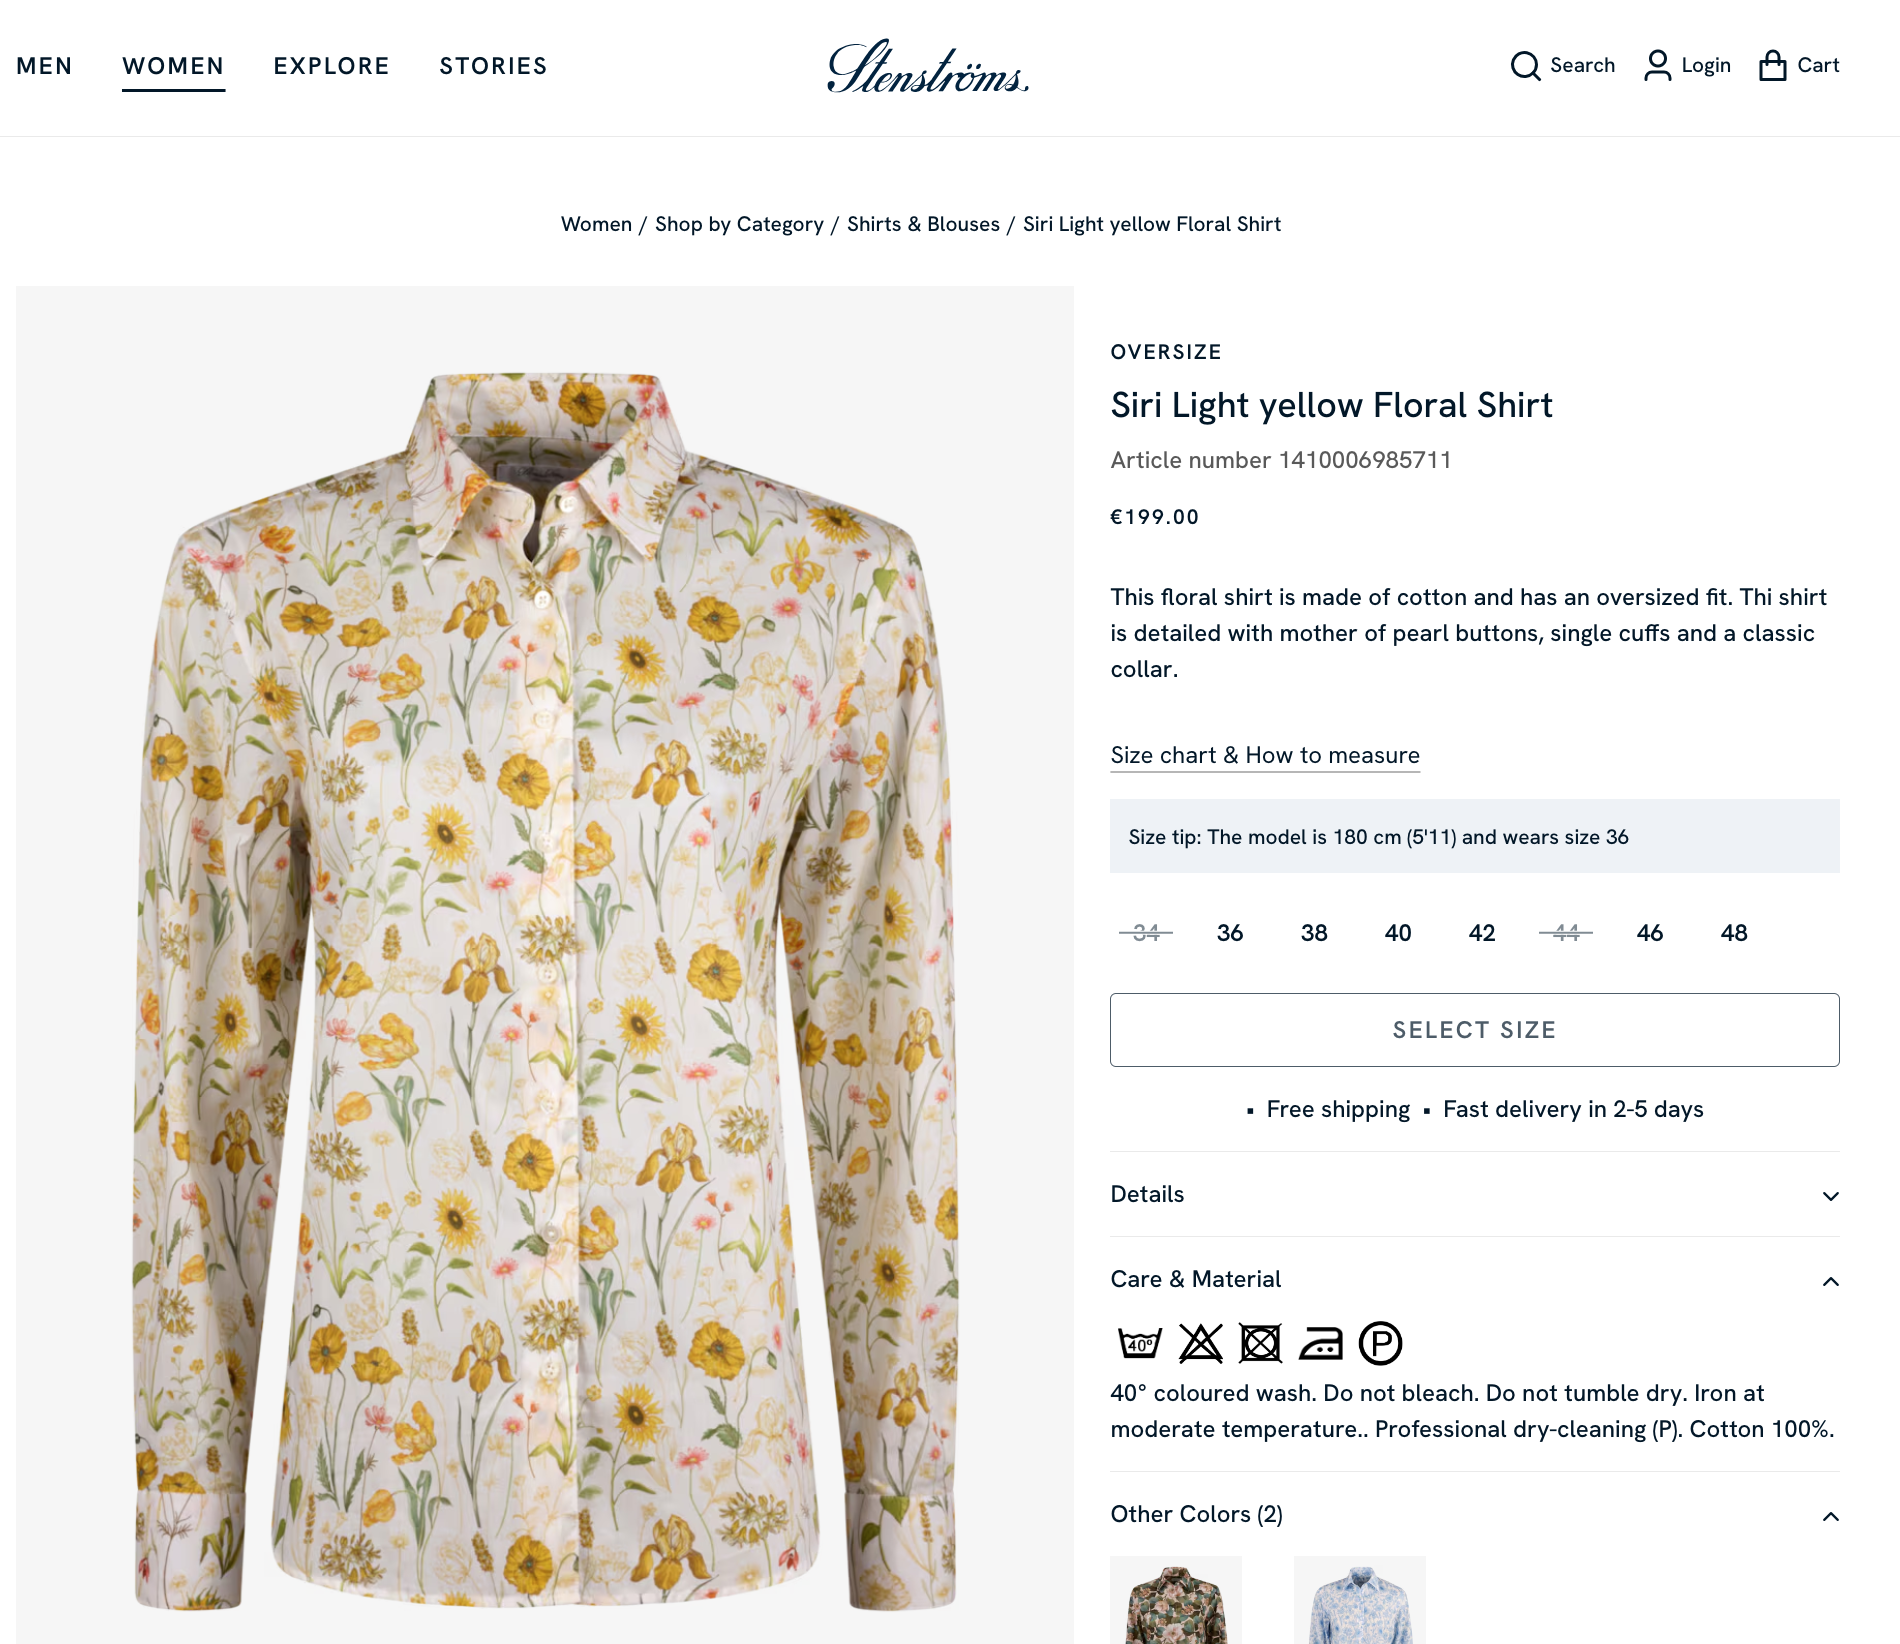Screen dimensions: 1900x1644
Task: Open Size chart & How to measure link
Action: [x=1265, y=755]
